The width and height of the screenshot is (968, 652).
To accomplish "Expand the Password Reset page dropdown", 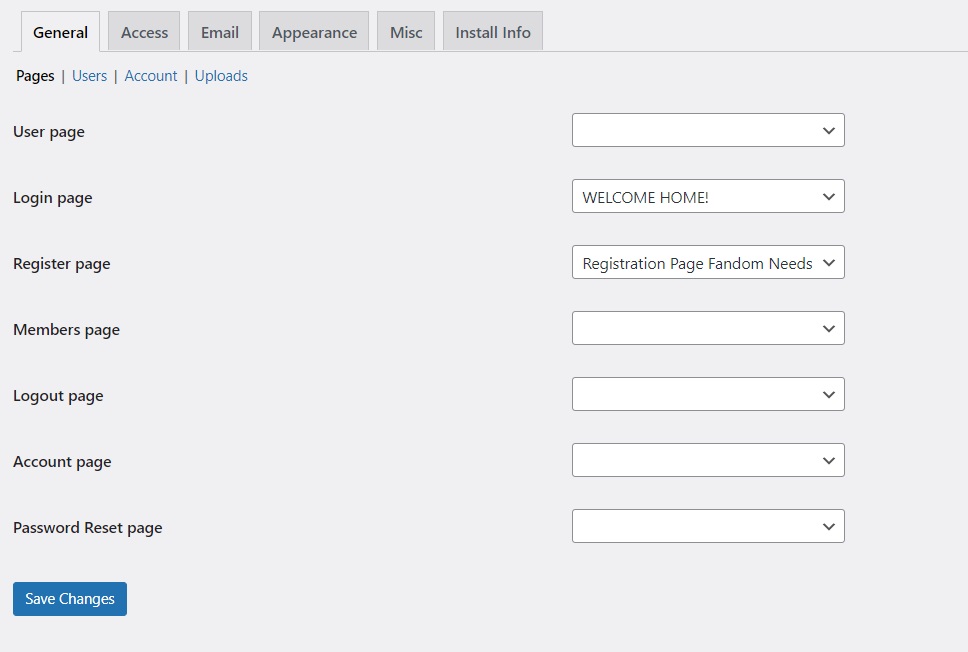I will [708, 526].
